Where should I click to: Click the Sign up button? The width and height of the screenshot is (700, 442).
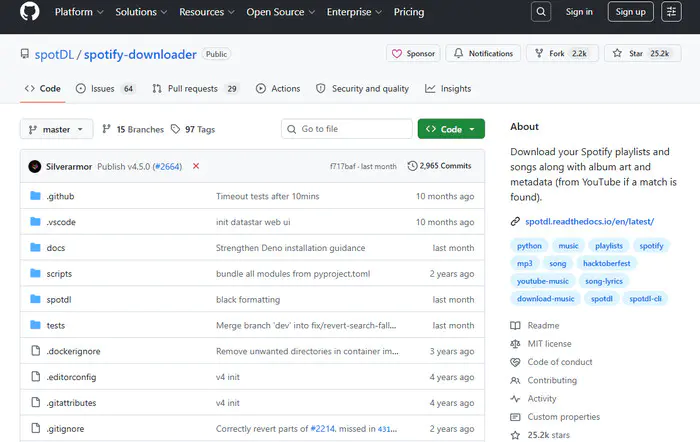pyautogui.click(x=630, y=12)
